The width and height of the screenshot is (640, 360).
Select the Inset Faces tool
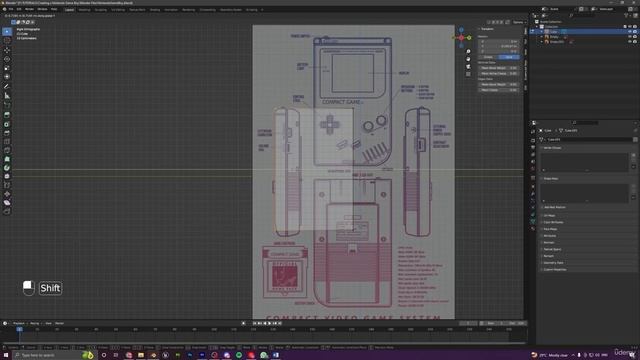point(7,124)
